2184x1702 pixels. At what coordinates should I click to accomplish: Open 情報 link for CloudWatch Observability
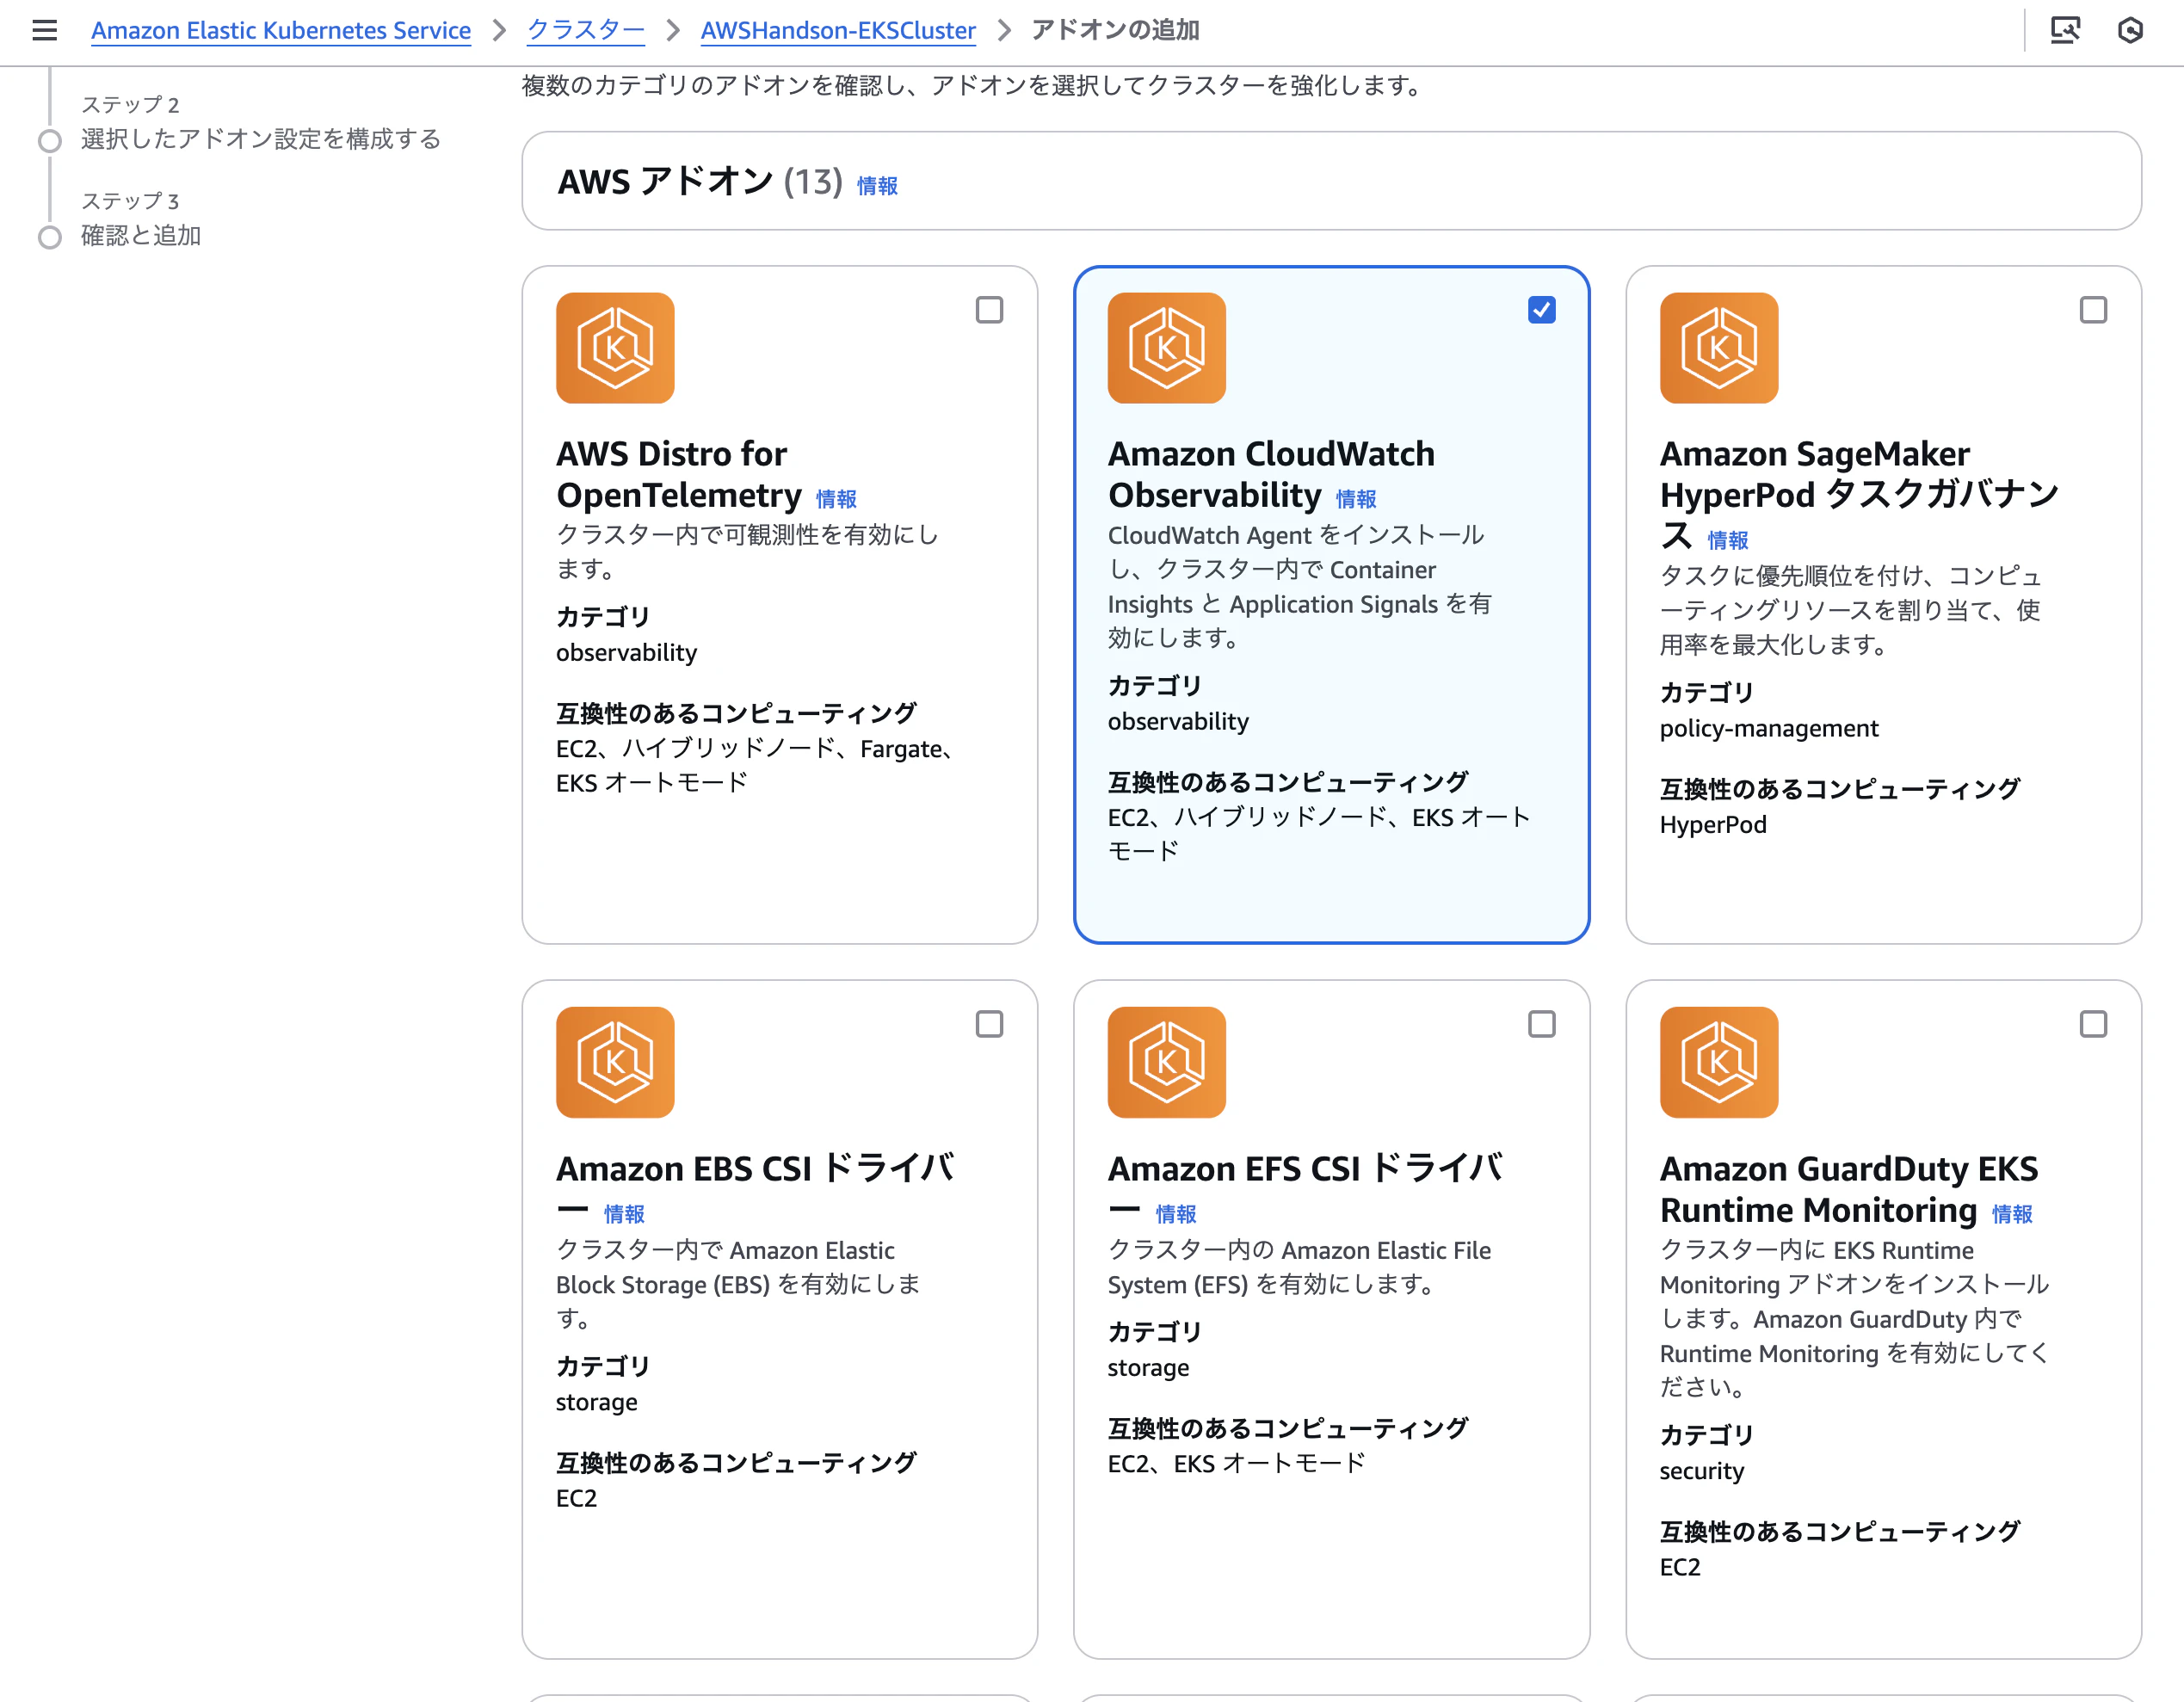[x=1356, y=499]
